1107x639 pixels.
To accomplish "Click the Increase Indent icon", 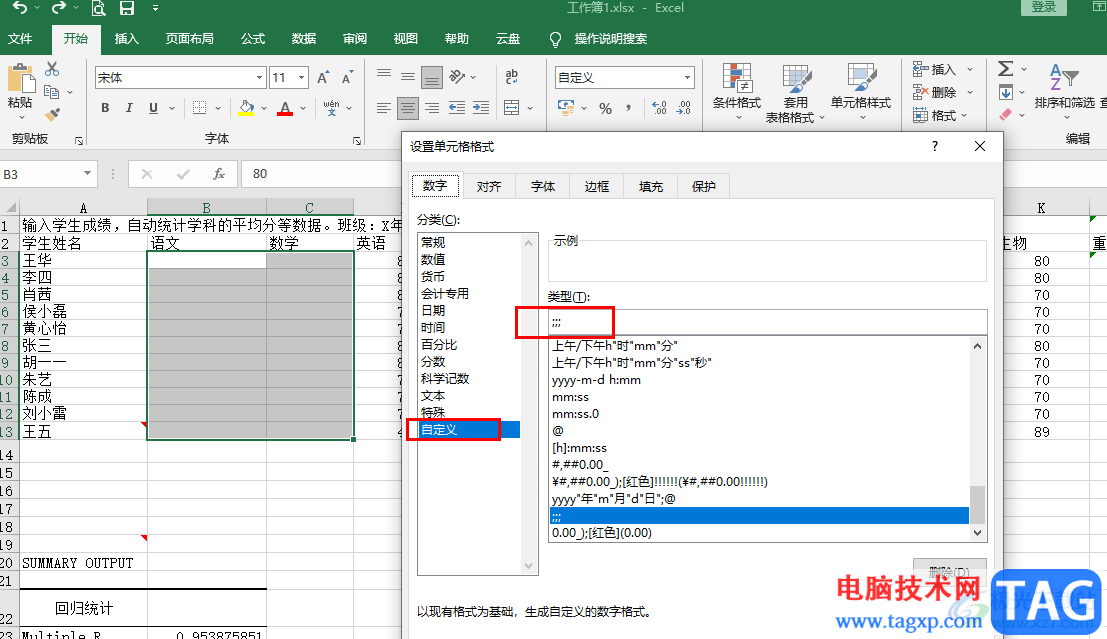I will coord(481,108).
